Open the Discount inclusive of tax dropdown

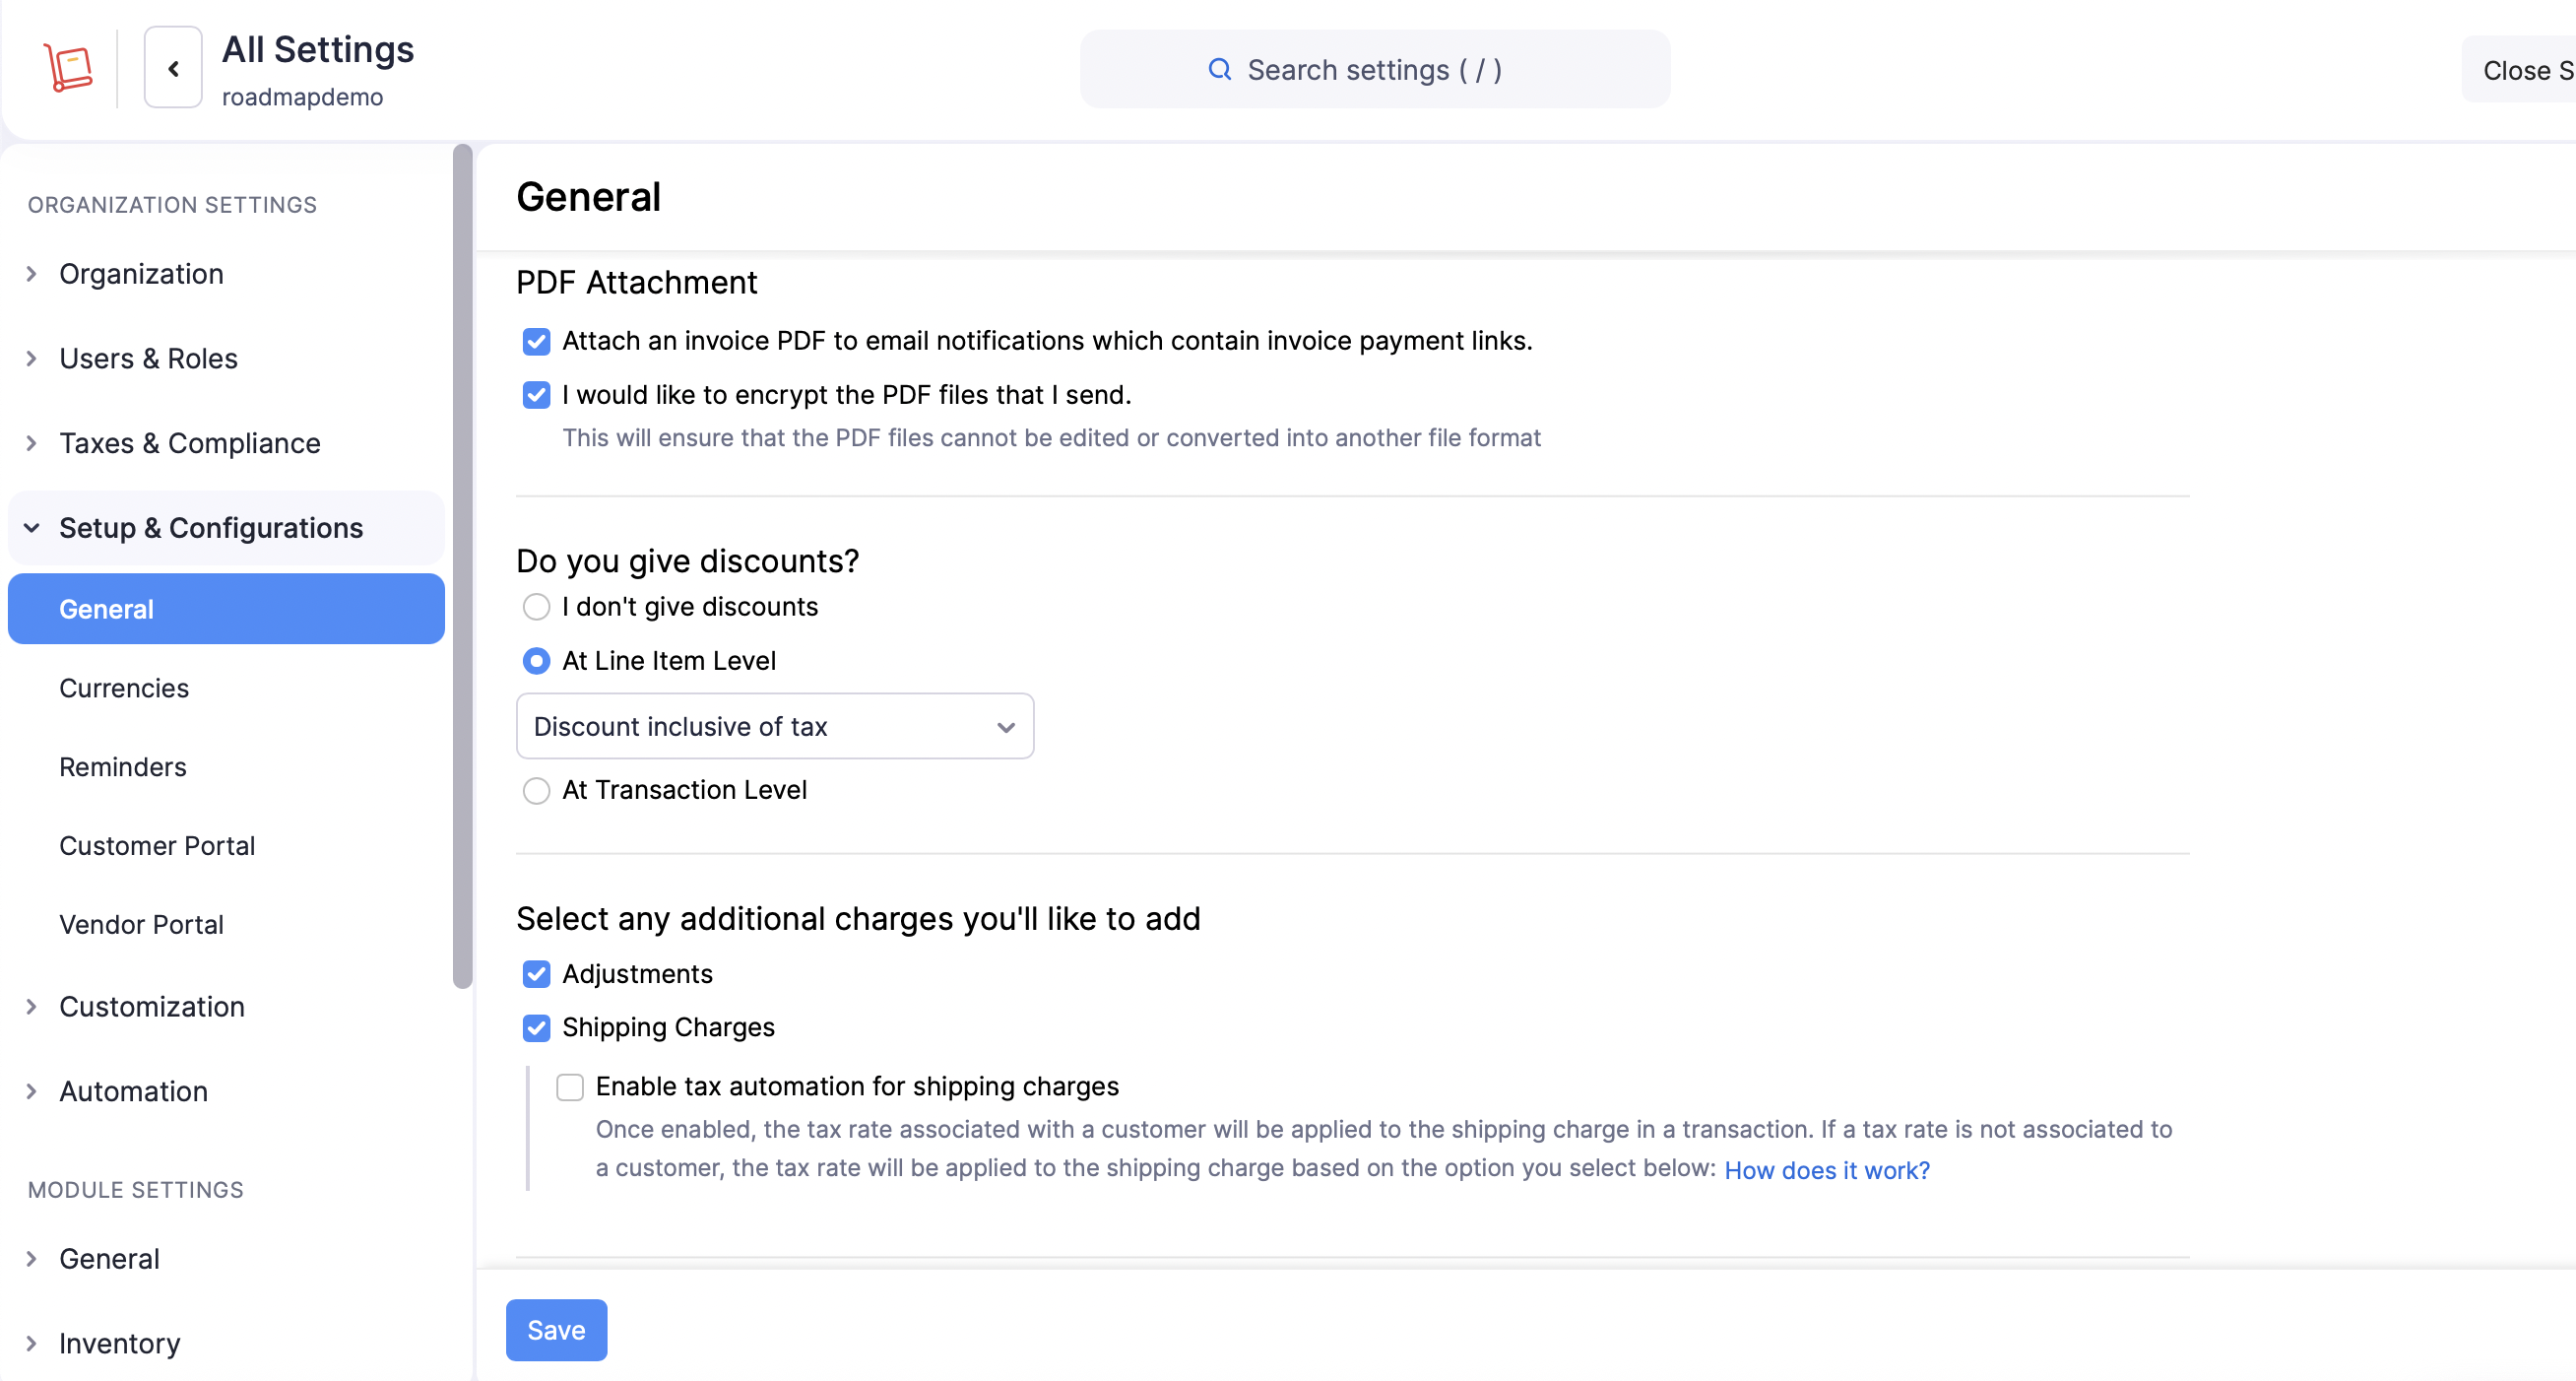[x=774, y=727]
